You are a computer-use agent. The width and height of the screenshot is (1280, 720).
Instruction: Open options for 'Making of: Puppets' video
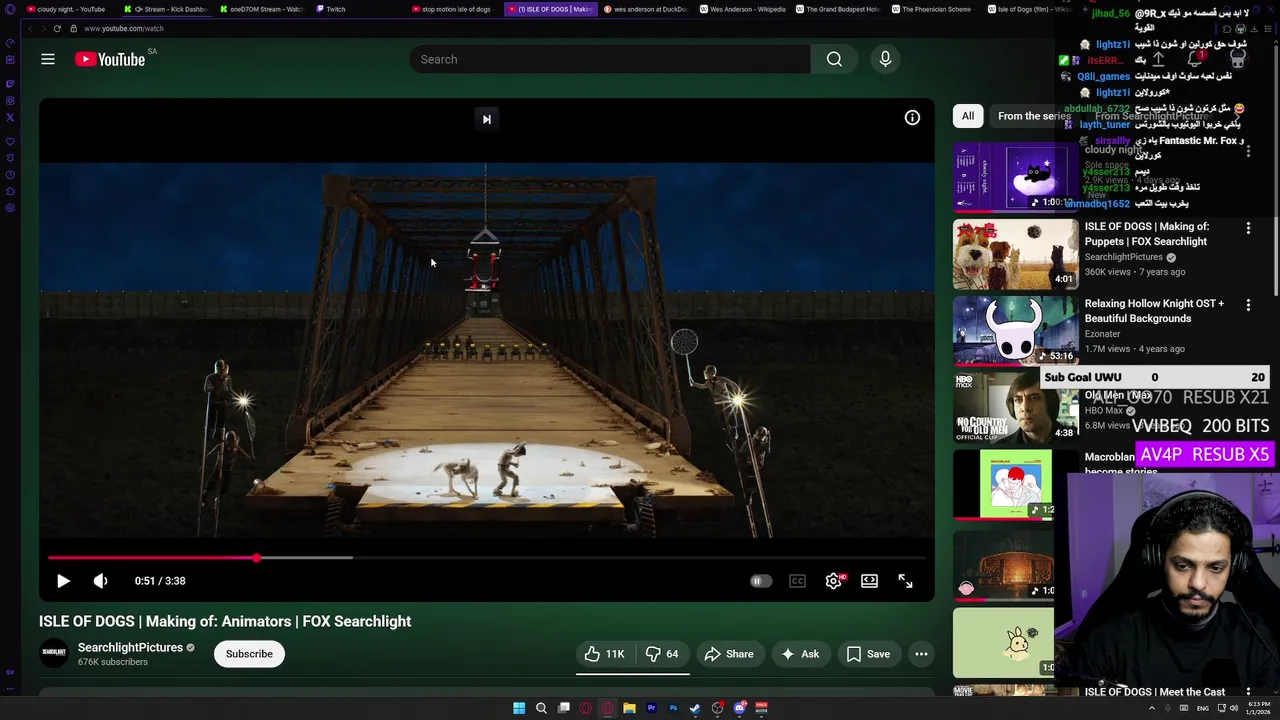coord(1248,228)
